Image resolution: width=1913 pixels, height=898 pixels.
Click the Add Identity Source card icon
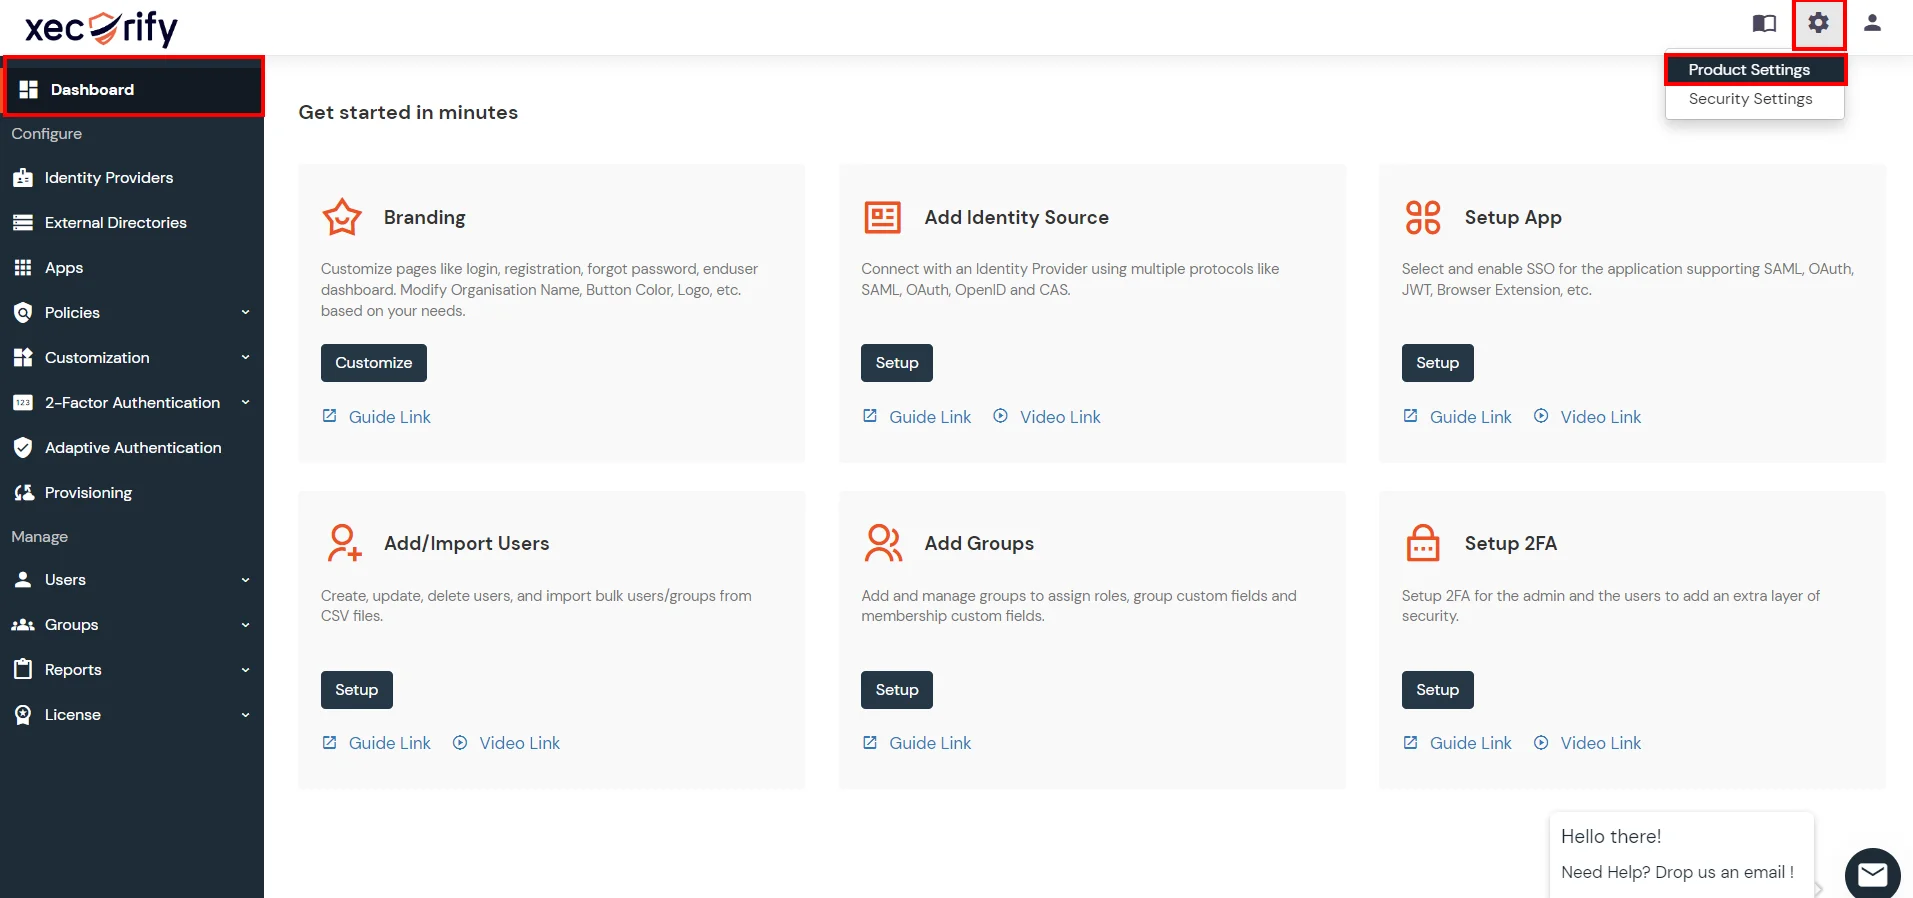(x=883, y=217)
